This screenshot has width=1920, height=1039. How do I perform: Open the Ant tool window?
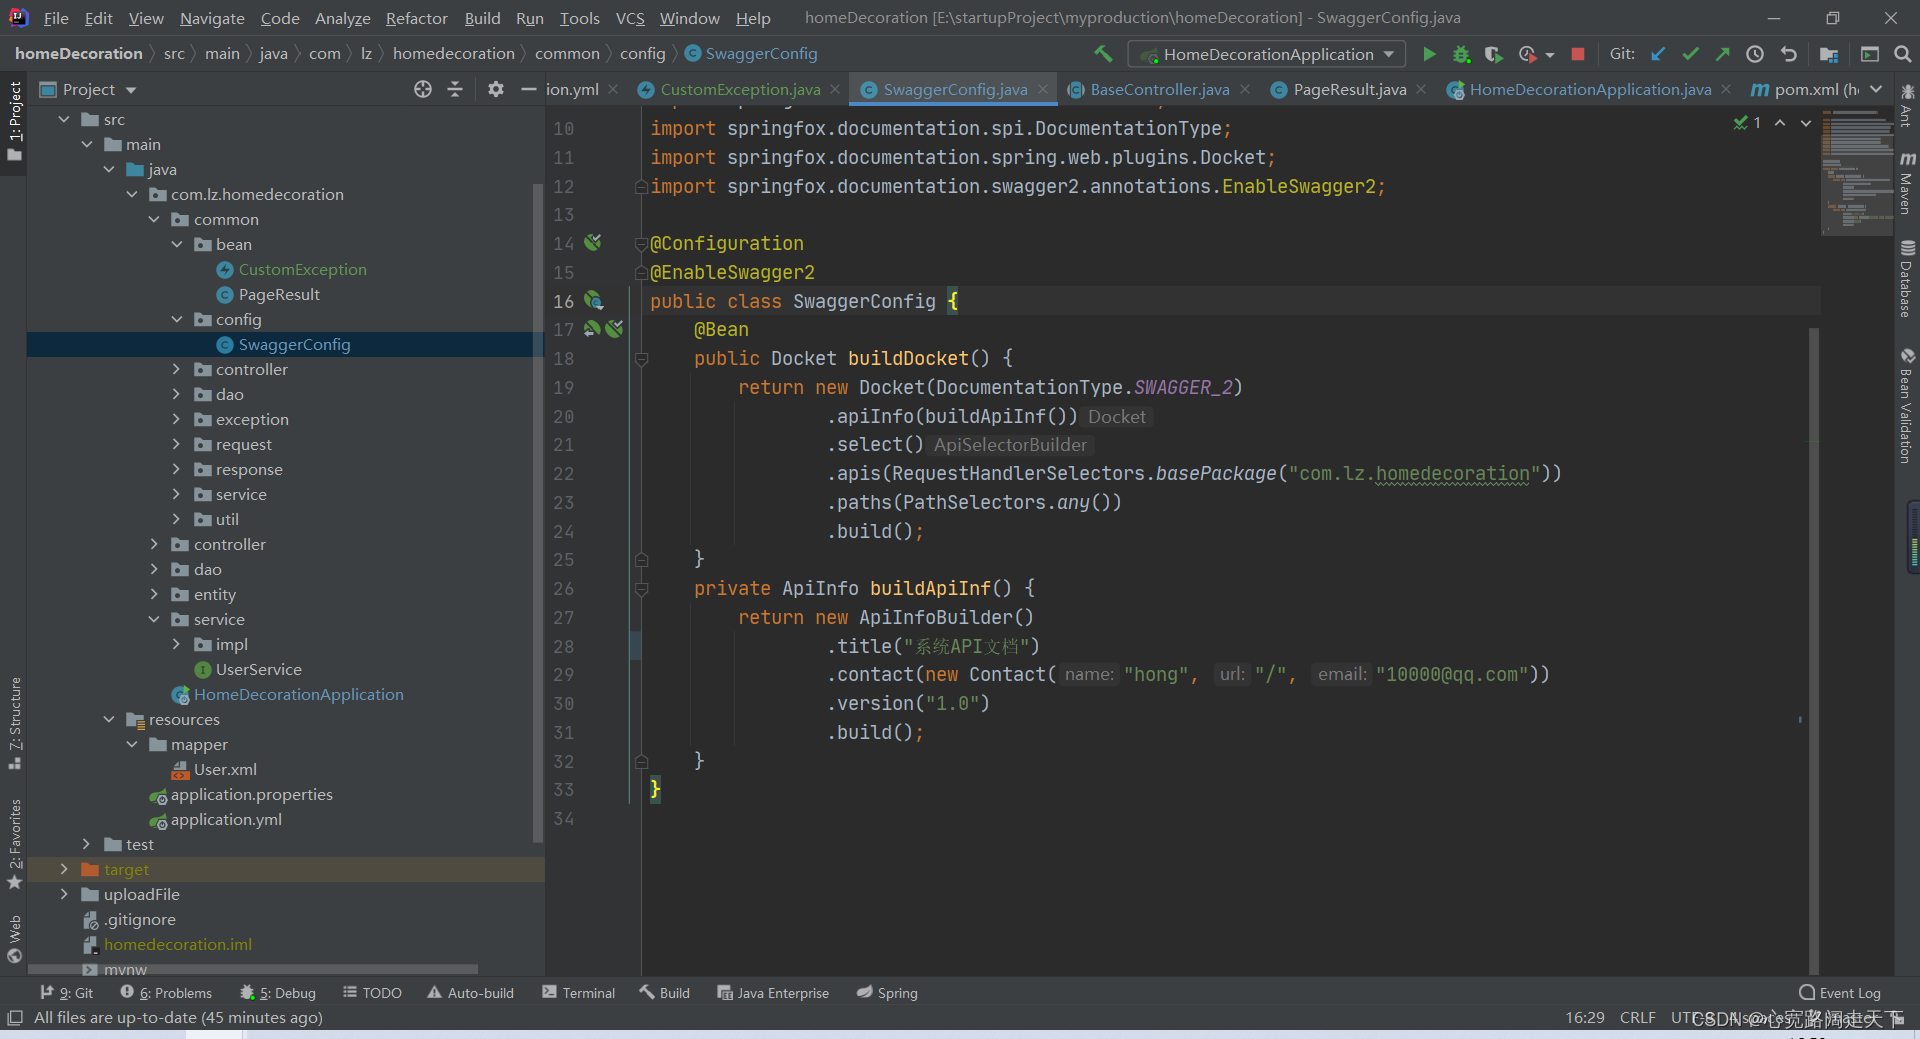click(1907, 107)
